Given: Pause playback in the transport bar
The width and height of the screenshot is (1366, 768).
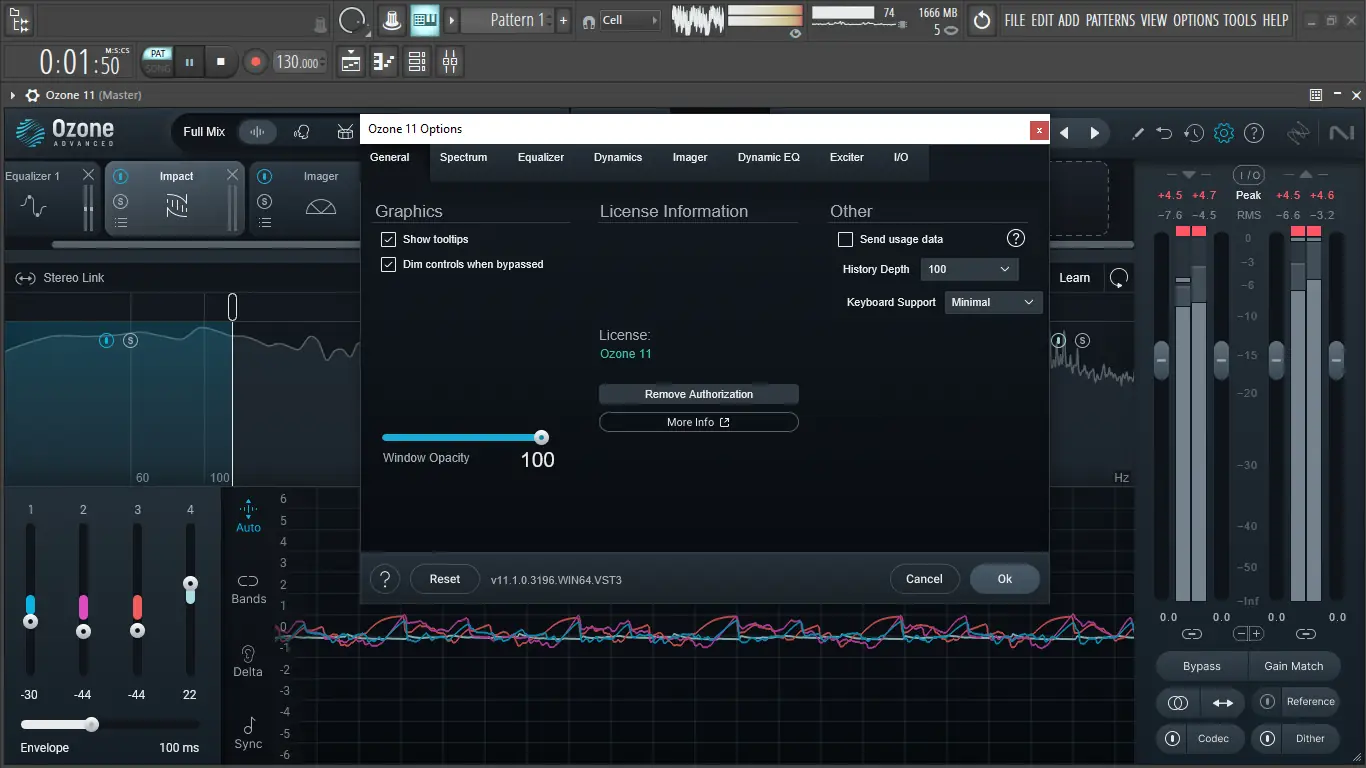Looking at the screenshot, I should pyautogui.click(x=189, y=62).
